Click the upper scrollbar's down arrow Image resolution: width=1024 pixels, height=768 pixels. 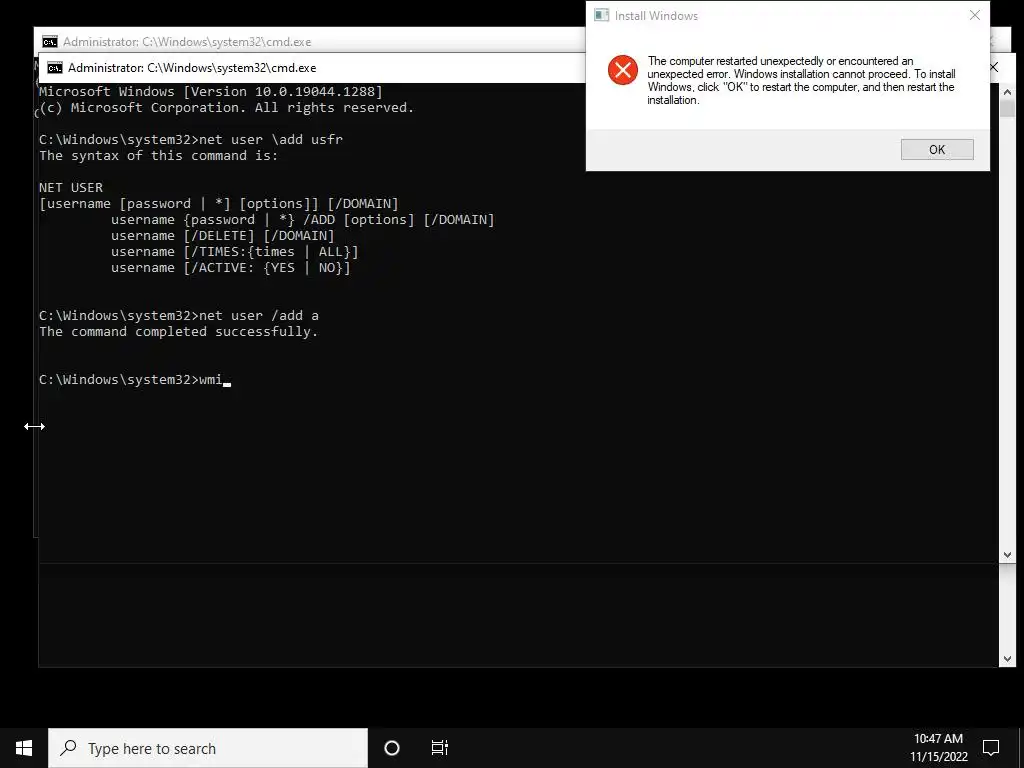[x=1007, y=554]
